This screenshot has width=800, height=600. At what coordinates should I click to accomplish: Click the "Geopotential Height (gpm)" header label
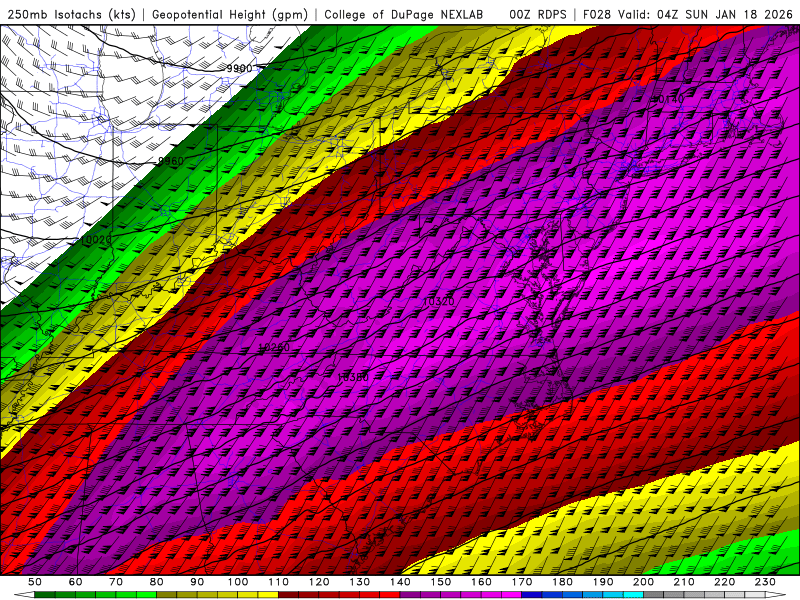click(230, 14)
